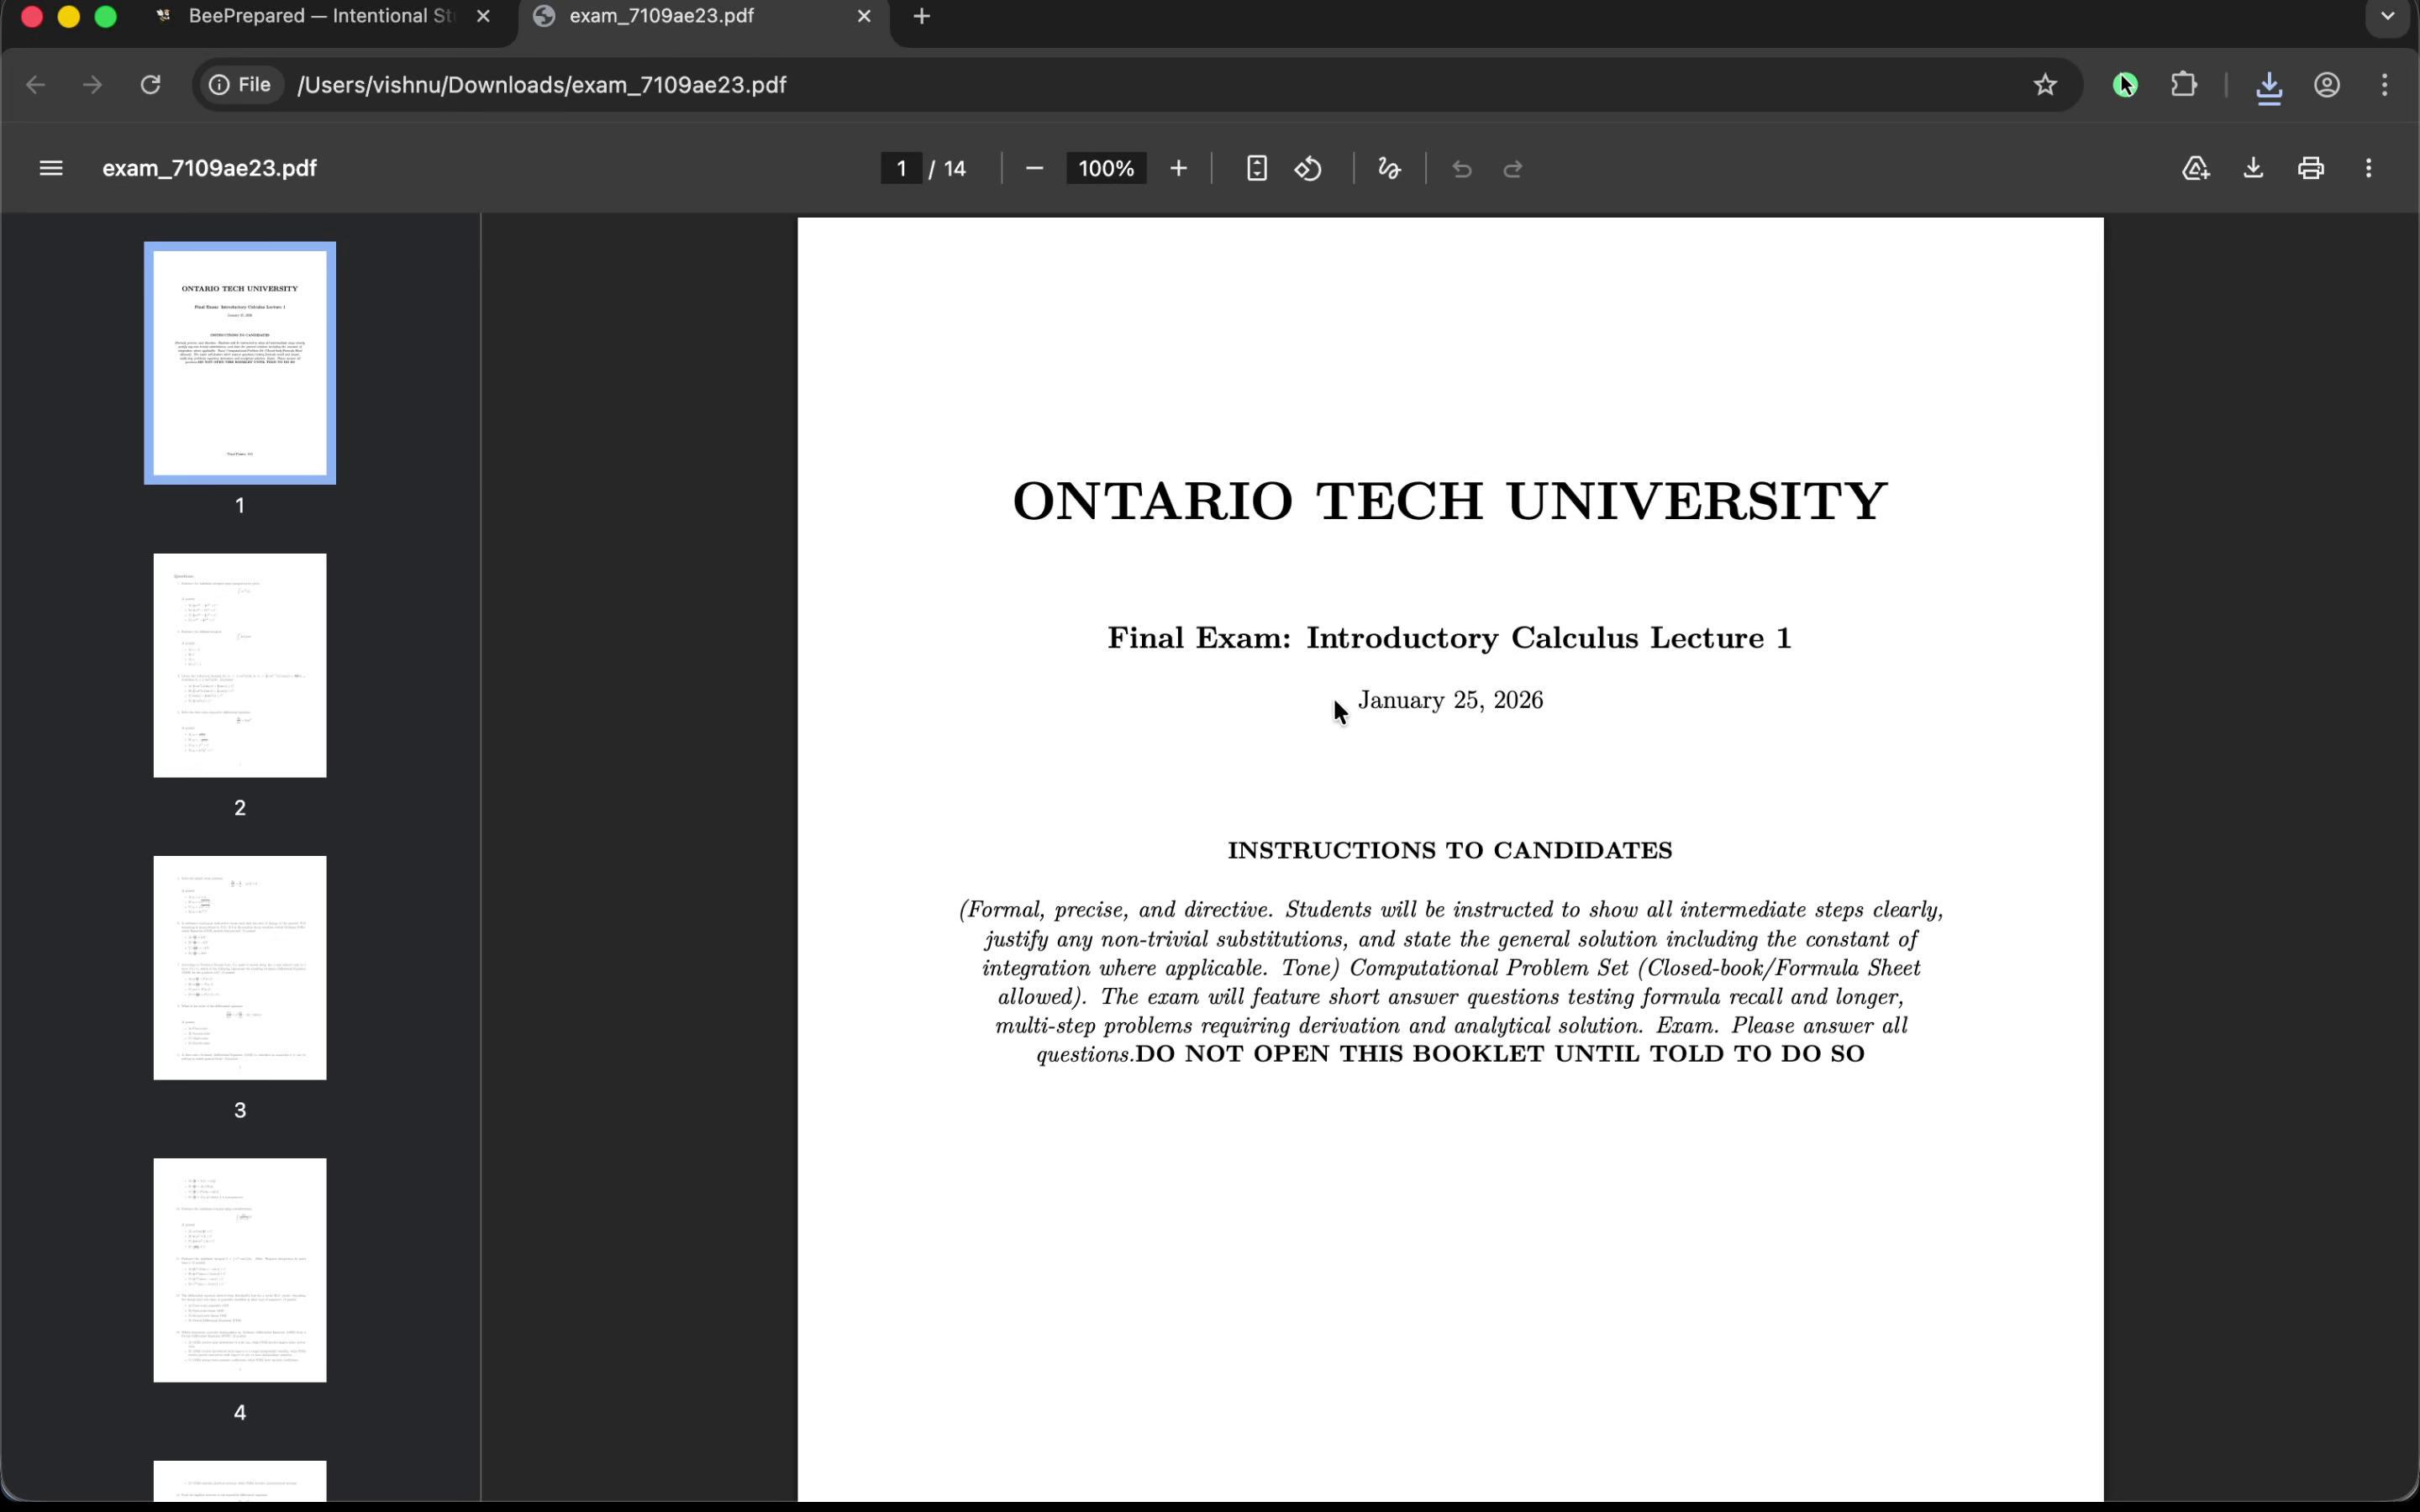Open Chrome three-dot menu
The image size is (2420, 1512).
2384,85
